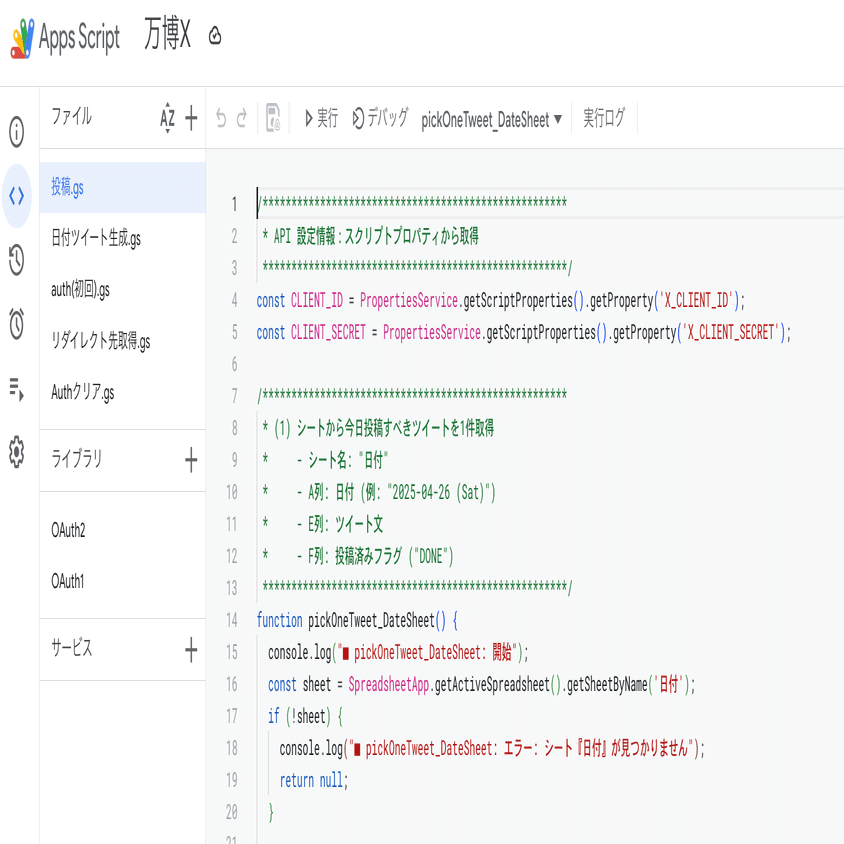This screenshot has height=844, width=844.
Task: Open the Executions list icon
Action: click(17, 389)
